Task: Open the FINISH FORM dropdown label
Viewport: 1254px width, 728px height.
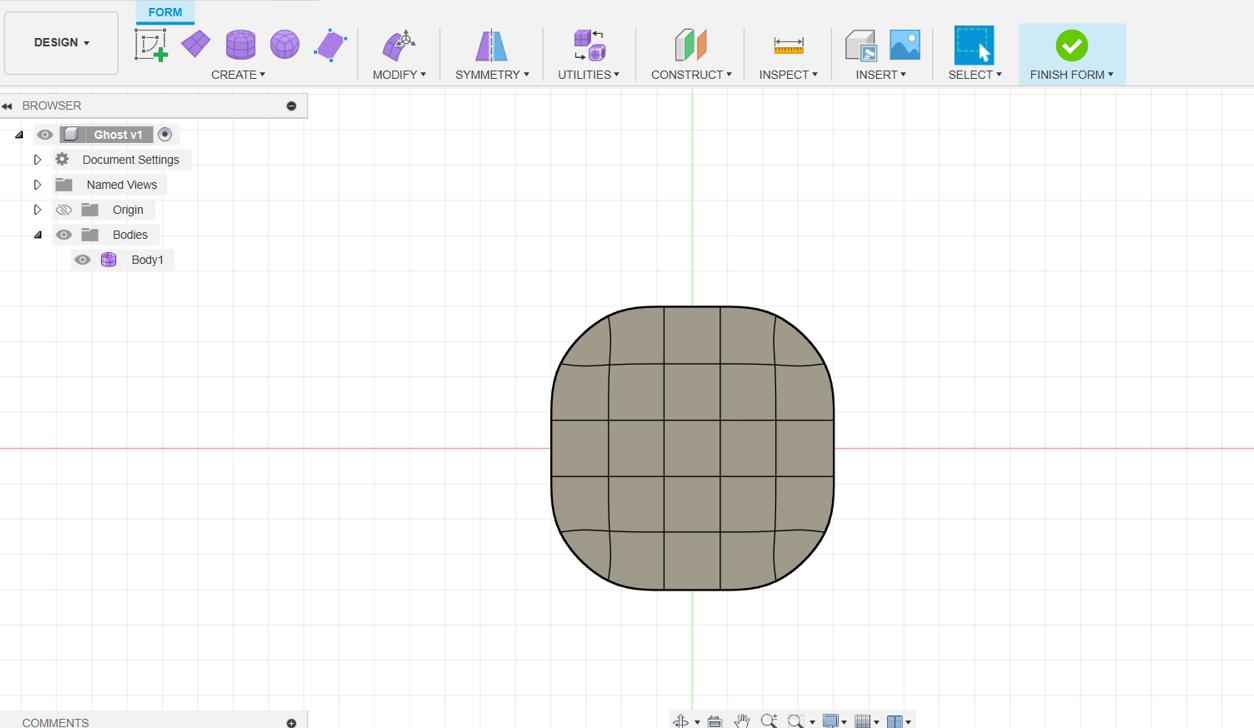Action: [x=1072, y=75]
